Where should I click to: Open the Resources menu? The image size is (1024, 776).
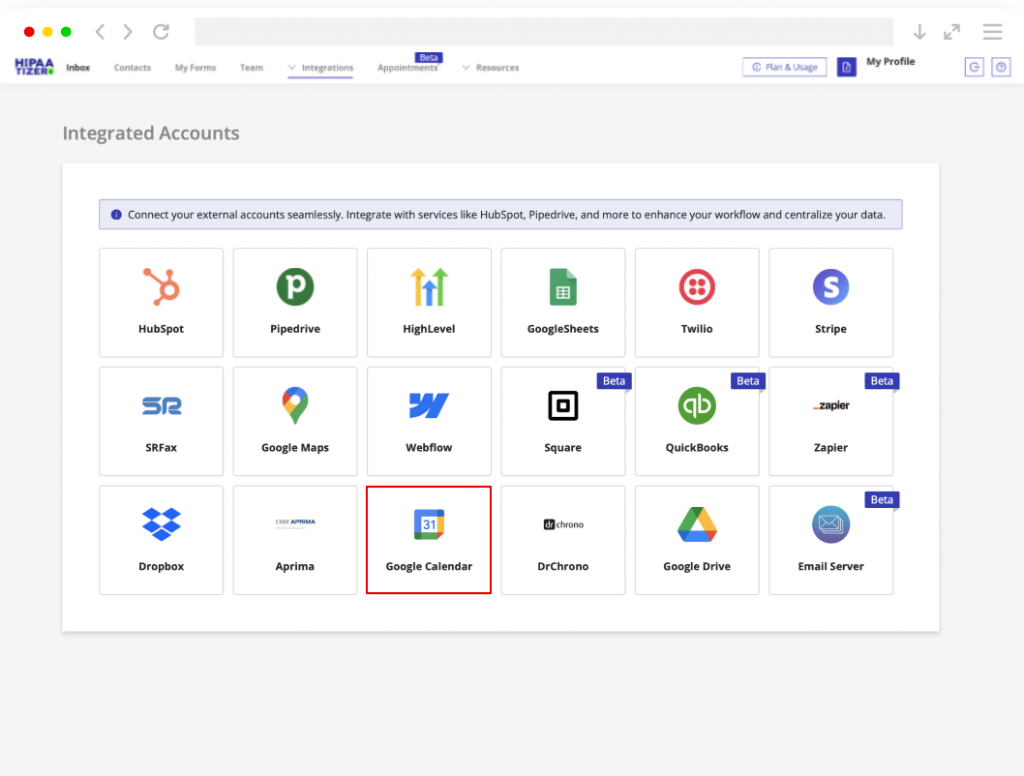coord(498,67)
